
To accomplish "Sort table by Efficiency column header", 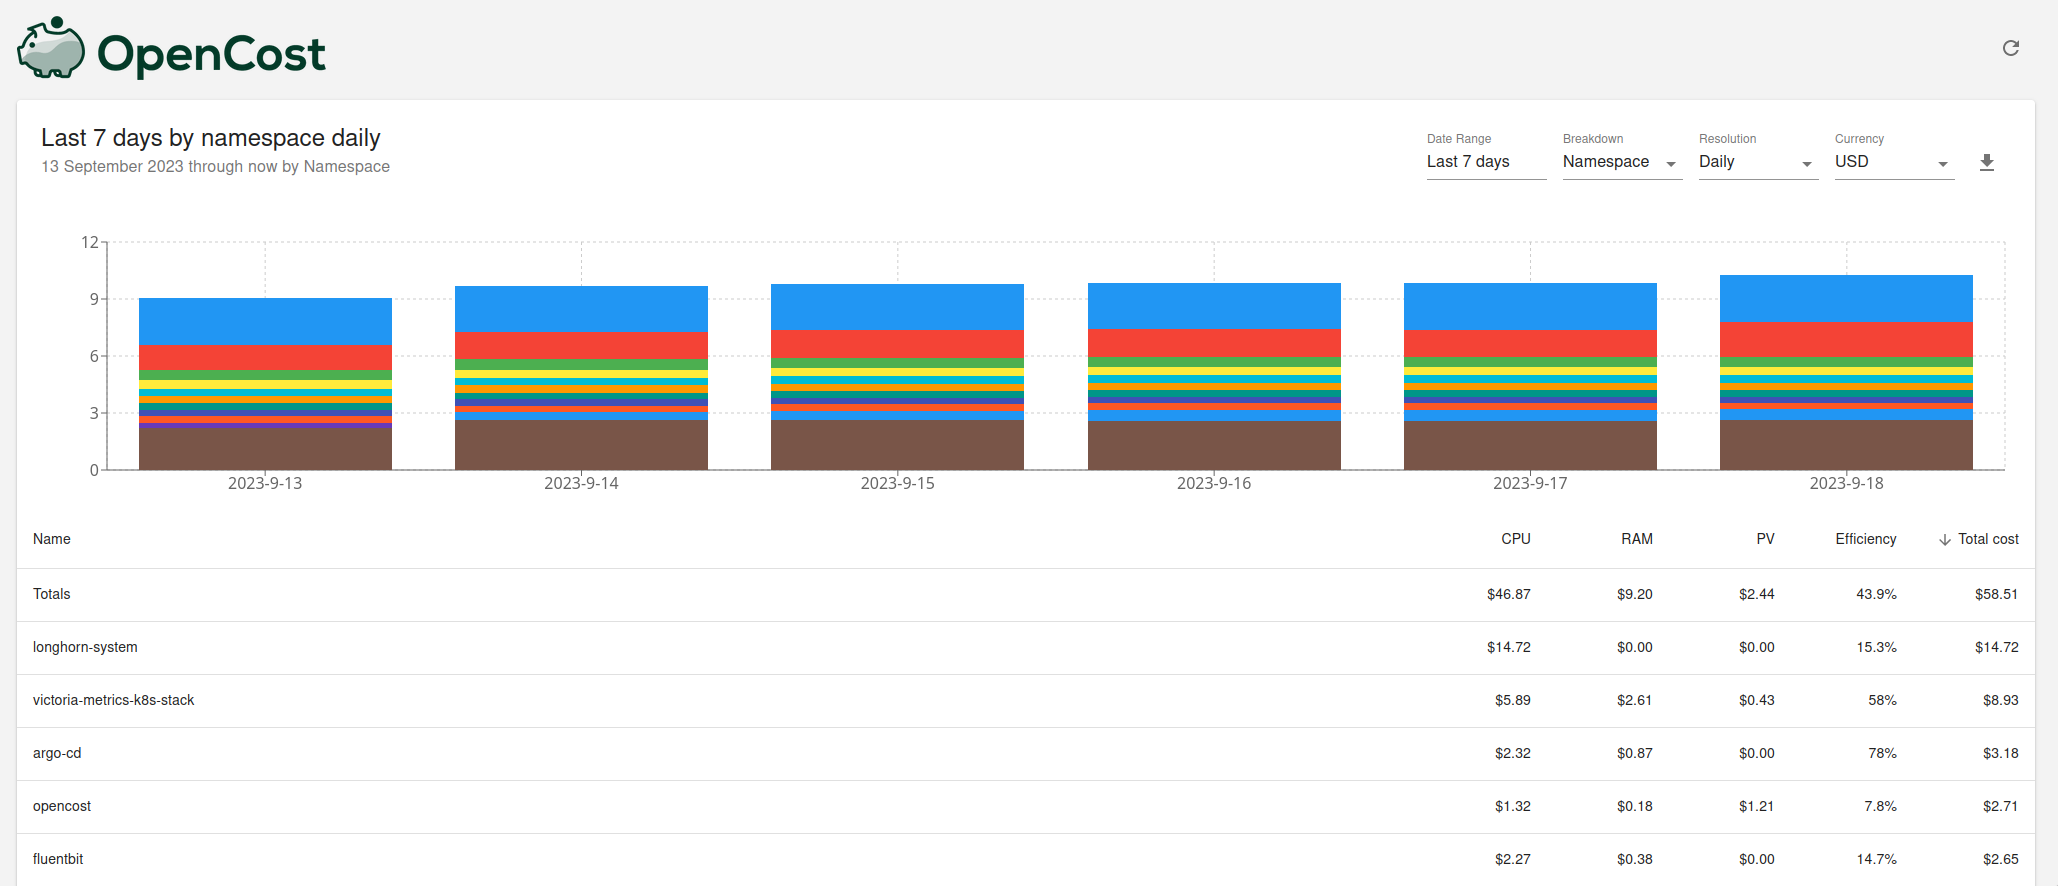I will (x=1865, y=539).
